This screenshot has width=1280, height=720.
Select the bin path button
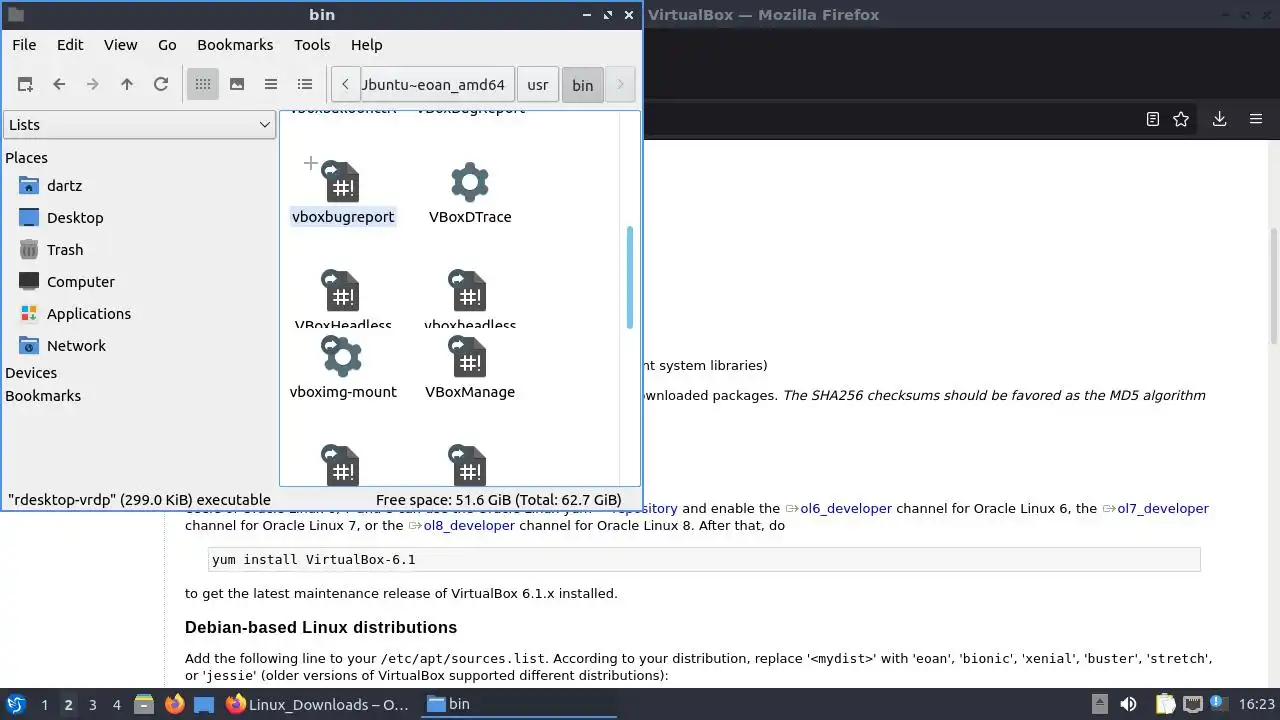pyautogui.click(x=583, y=85)
